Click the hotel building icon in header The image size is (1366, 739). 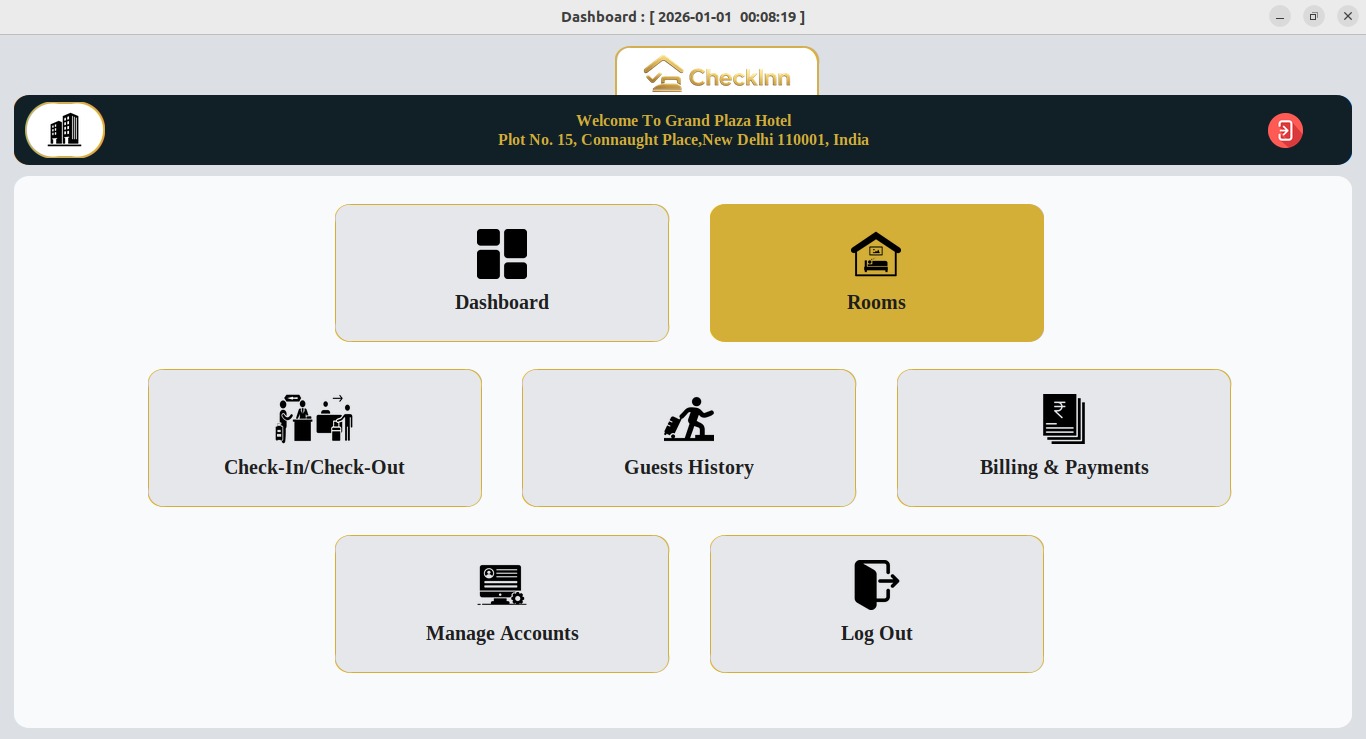65,130
